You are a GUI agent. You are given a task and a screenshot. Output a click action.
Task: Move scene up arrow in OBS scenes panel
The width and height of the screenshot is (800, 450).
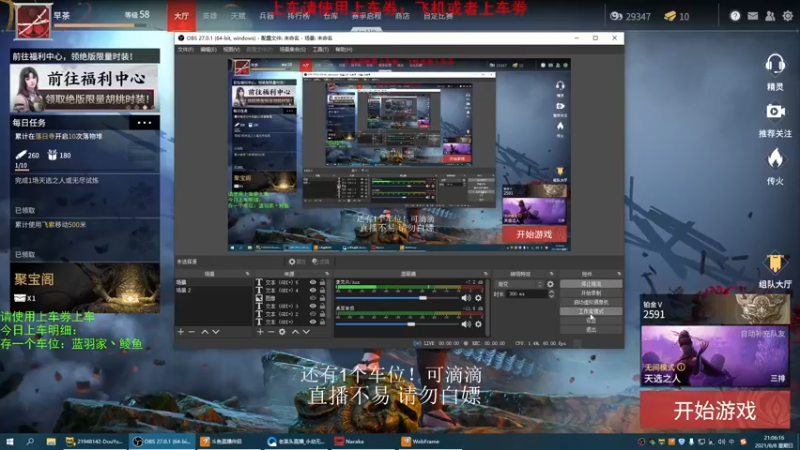[x=205, y=332]
